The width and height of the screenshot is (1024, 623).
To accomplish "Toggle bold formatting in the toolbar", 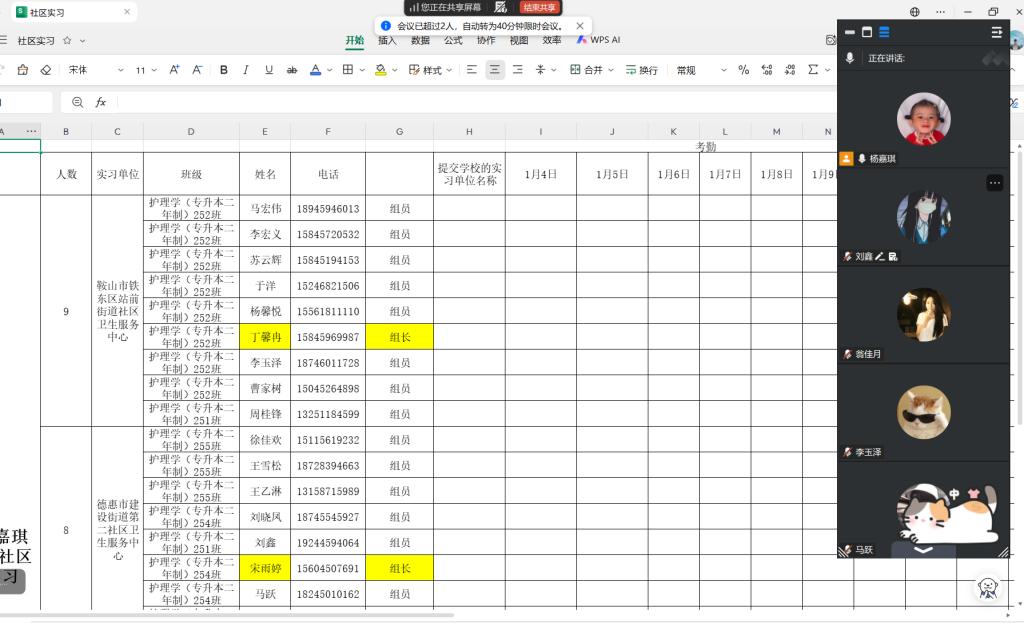I will tap(224, 70).
